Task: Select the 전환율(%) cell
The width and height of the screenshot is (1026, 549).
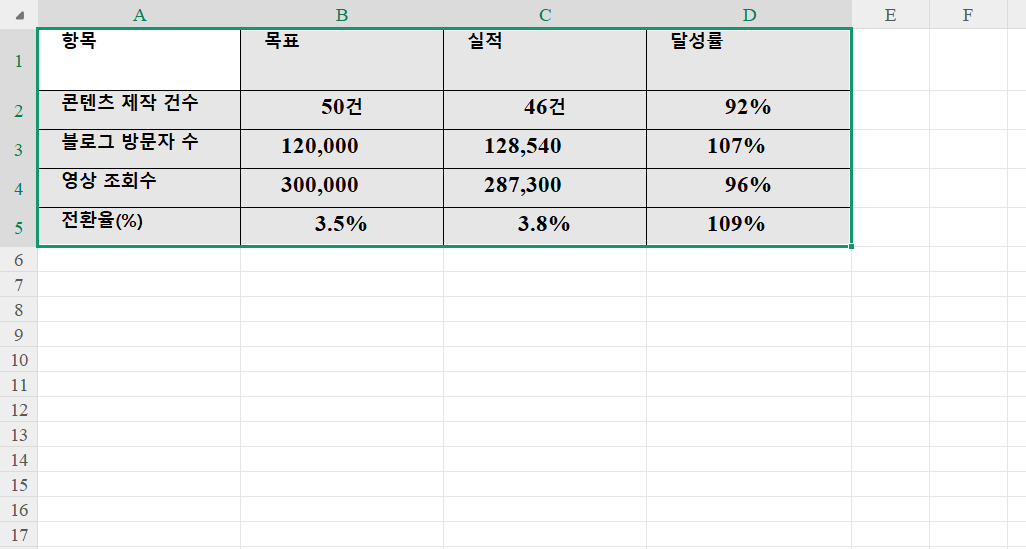Action: (x=139, y=227)
